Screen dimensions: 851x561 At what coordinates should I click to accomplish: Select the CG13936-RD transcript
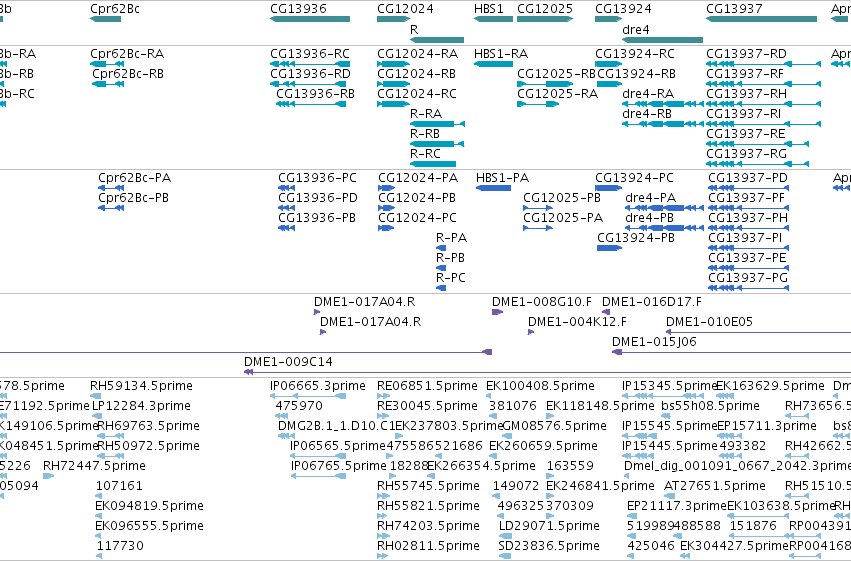pyautogui.click(x=308, y=84)
